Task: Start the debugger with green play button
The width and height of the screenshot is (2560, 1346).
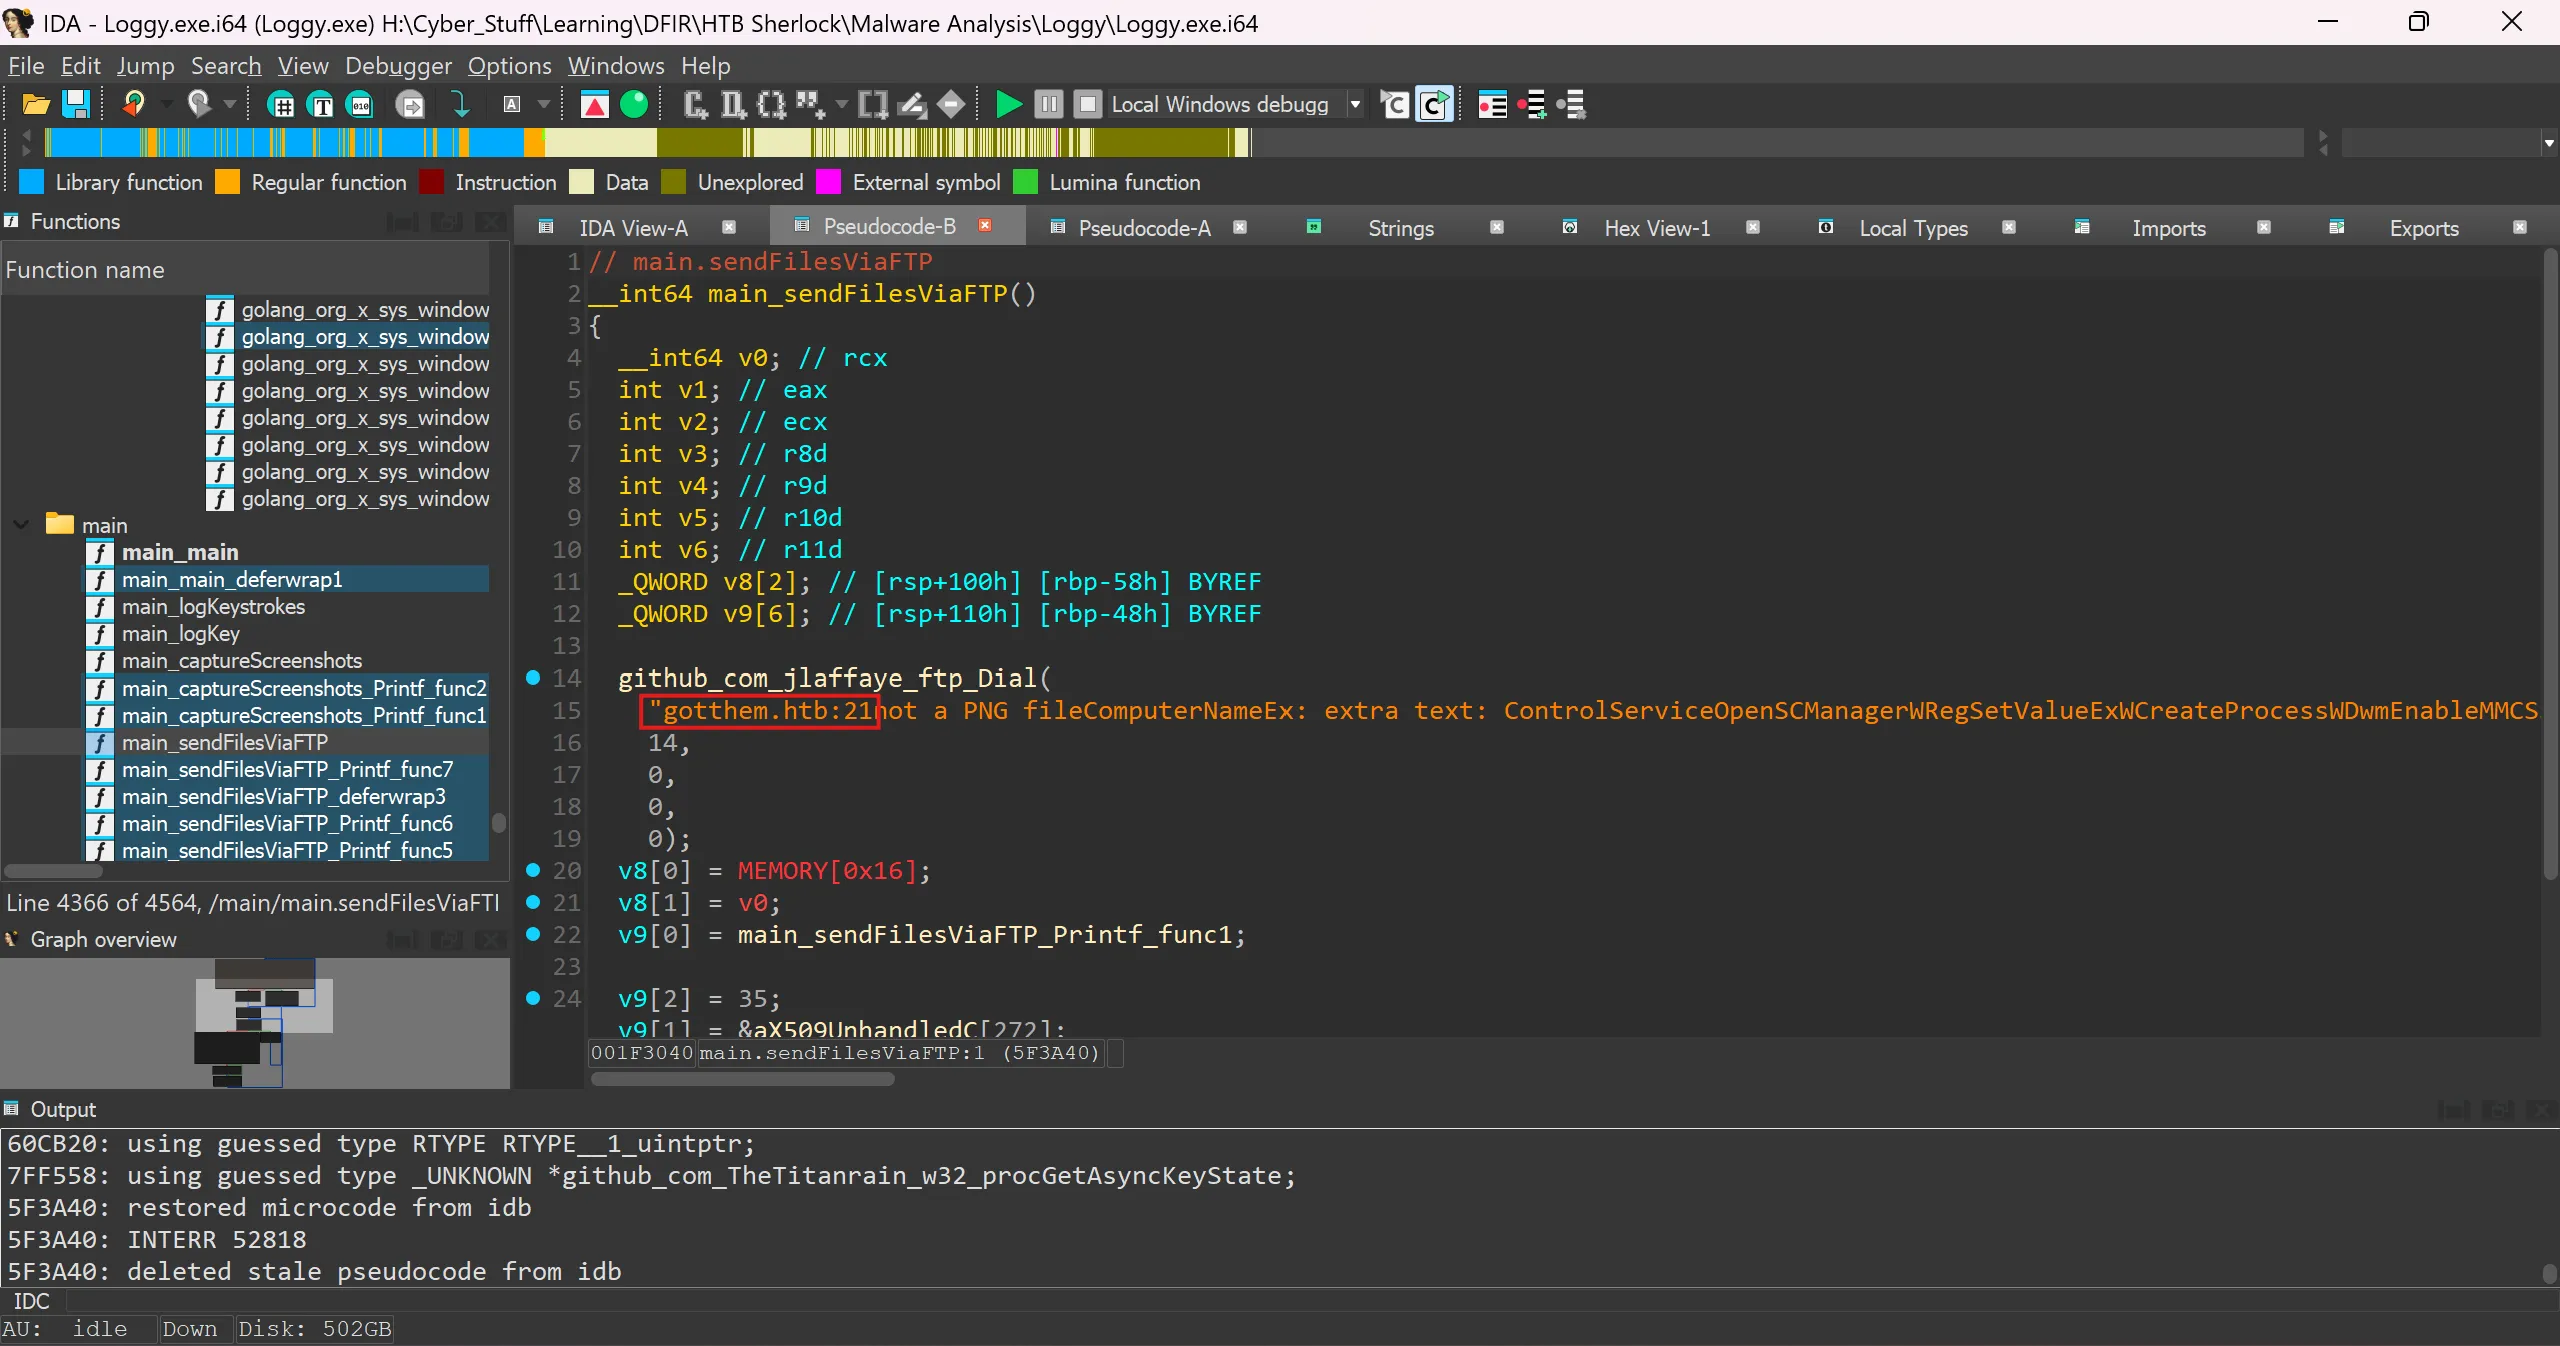Action: 1008,104
